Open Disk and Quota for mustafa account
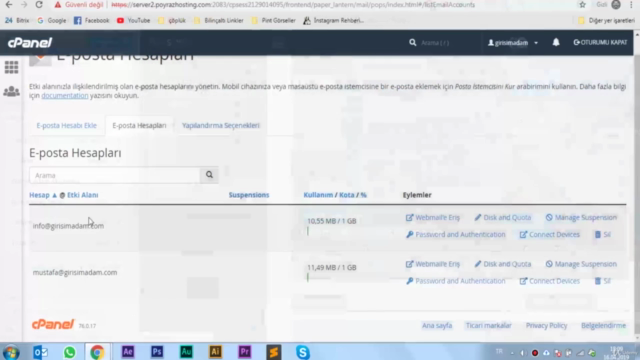 (502, 264)
